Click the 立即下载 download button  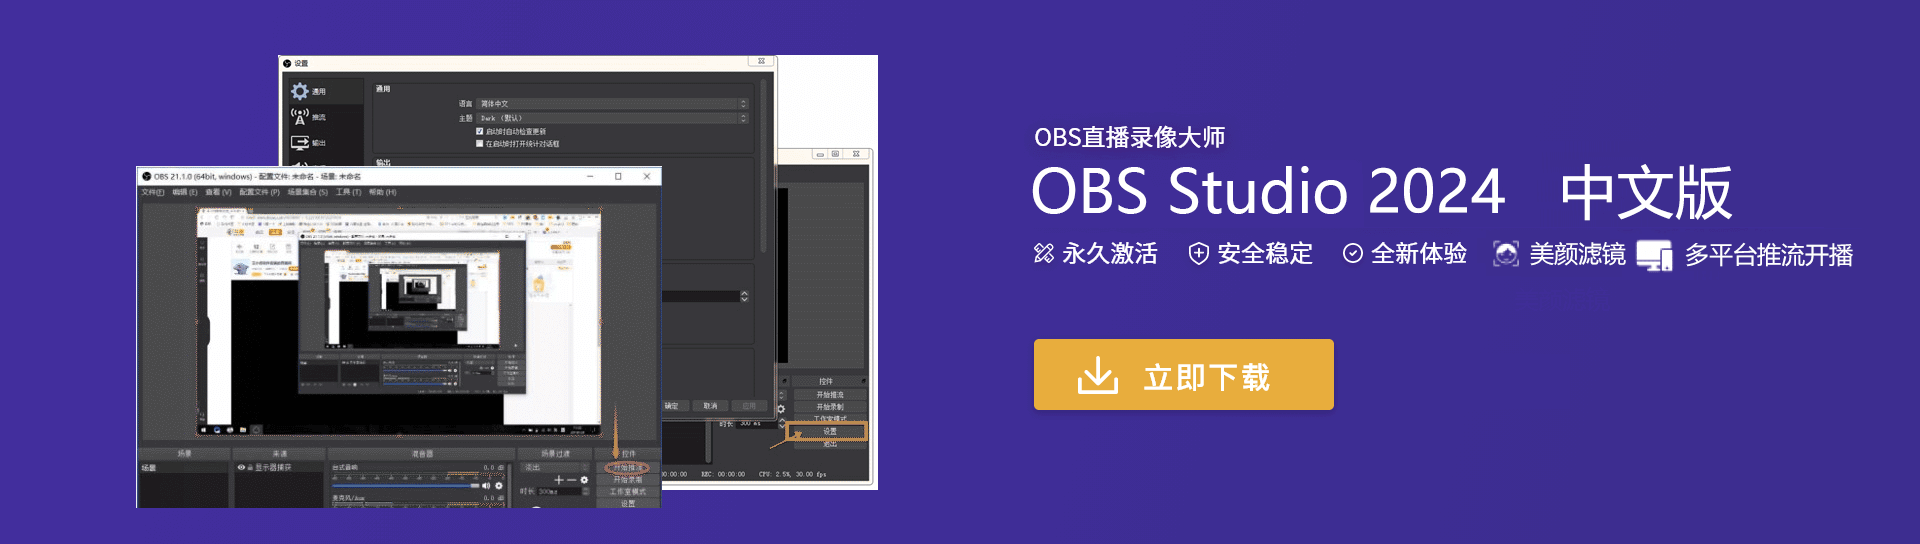(x=1183, y=374)
